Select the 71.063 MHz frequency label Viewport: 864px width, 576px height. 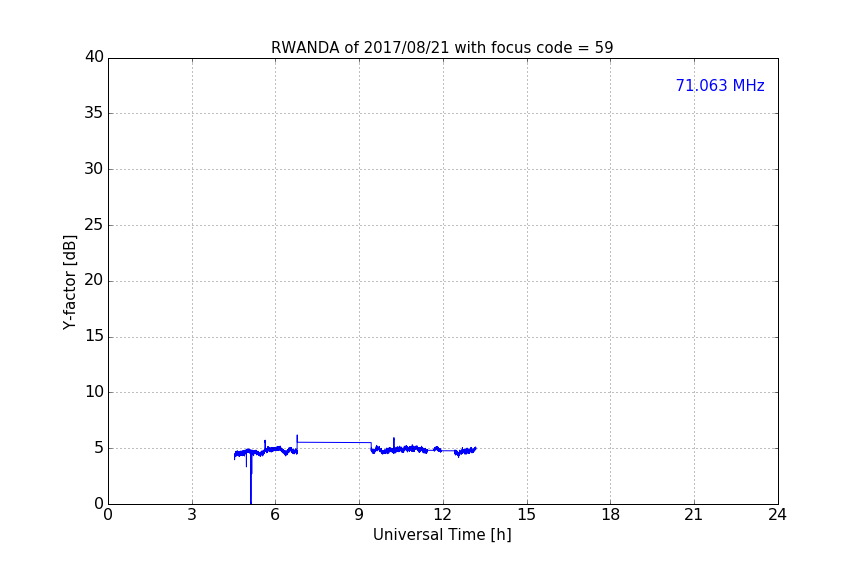point(720,86)
